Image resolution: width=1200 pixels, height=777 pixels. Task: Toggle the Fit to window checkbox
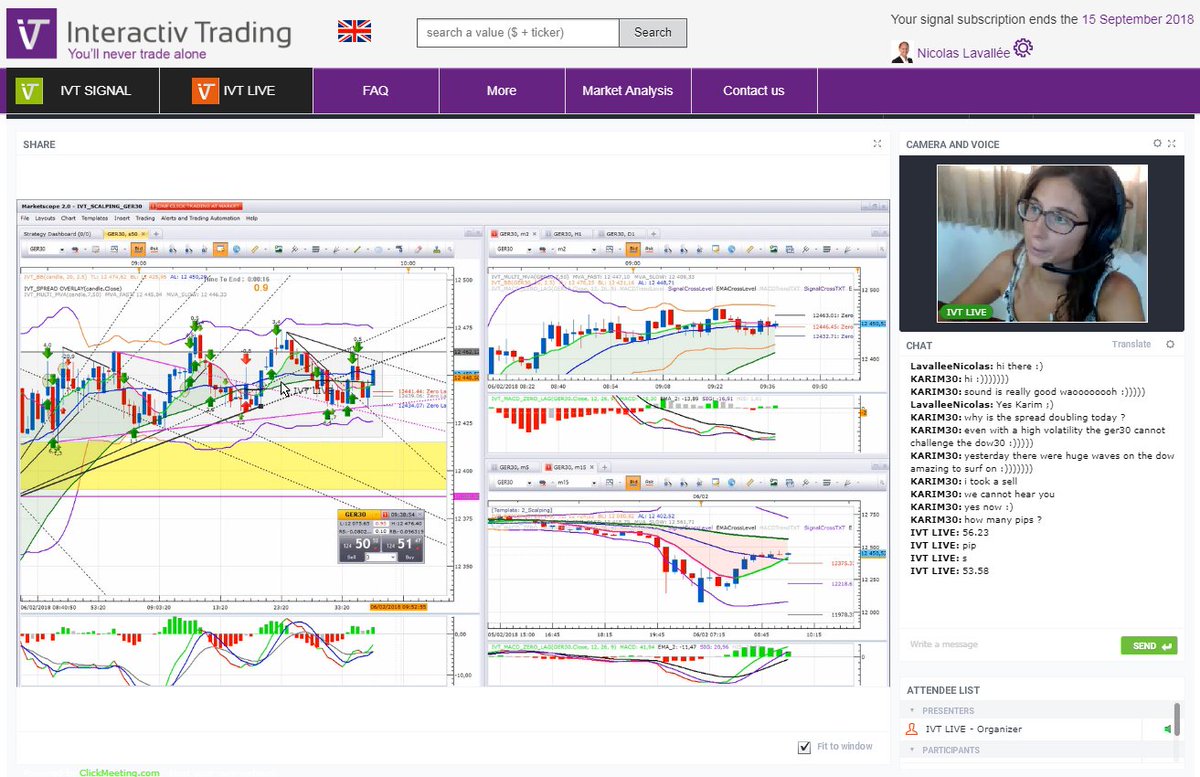point(804,746)
